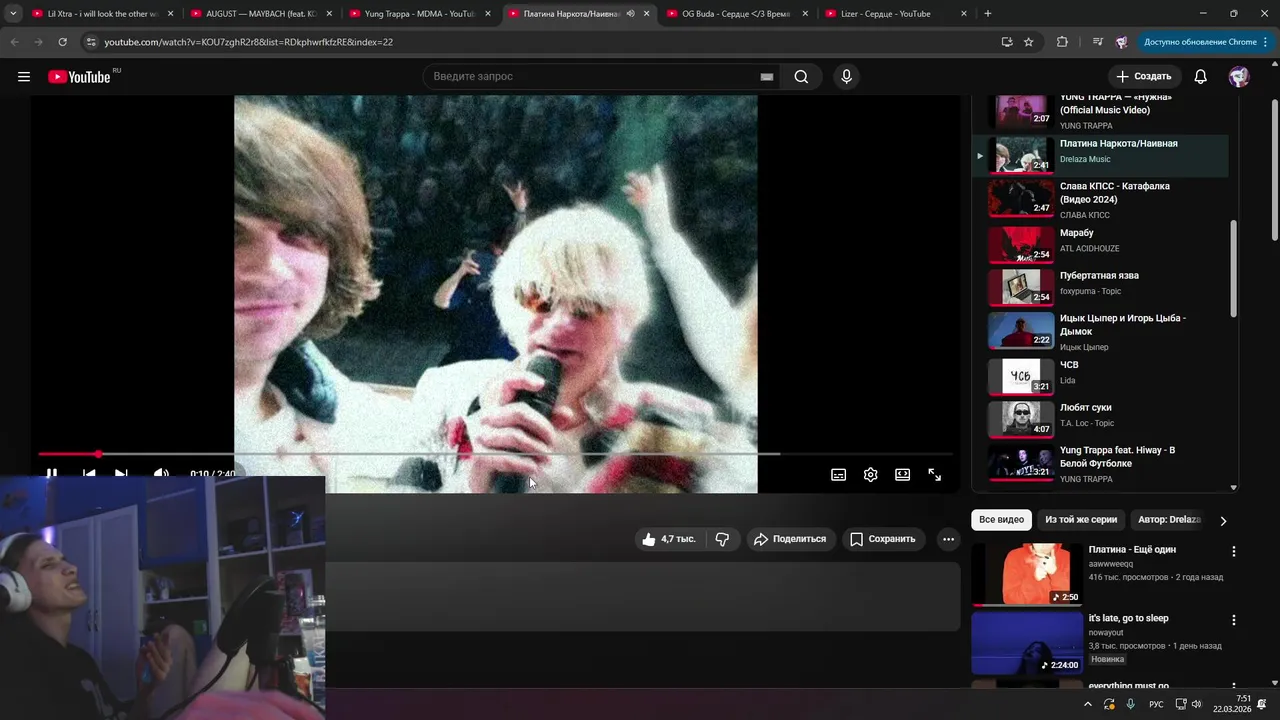Viewport: 1280px width, 720px height.
Task: Click the YouTube URL address bar
Action: [540, 42]
